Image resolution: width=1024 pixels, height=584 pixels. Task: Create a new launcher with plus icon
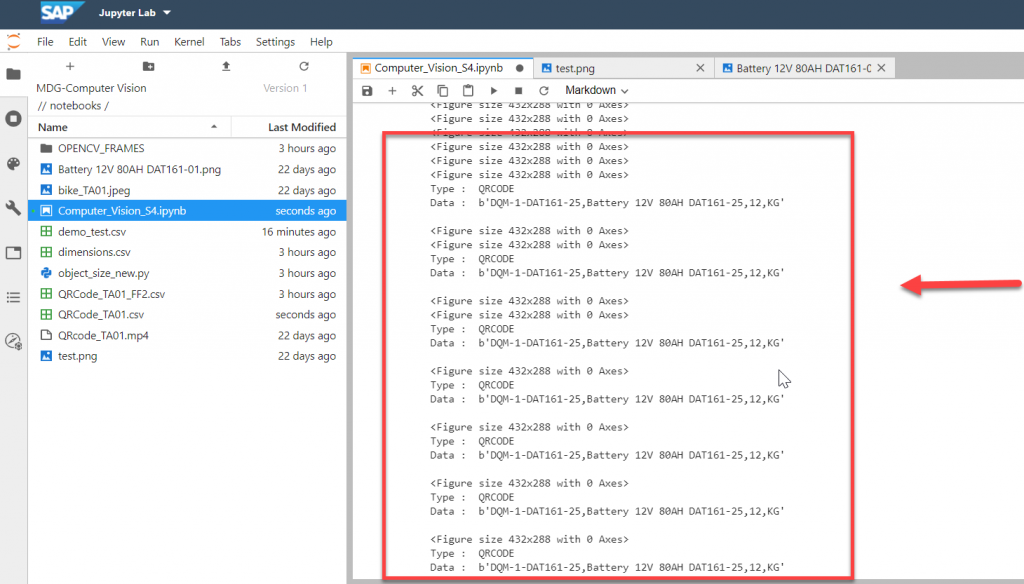tap(70, 66)
